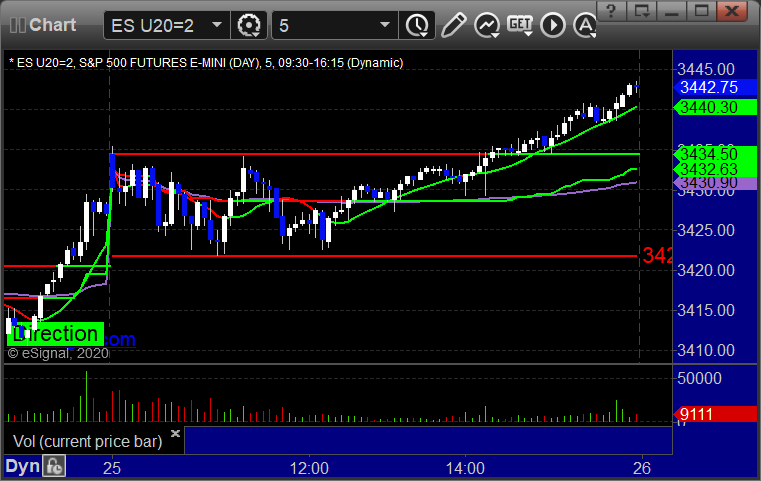Click the 3425.00 price axis value
Screen dimensions: 761x481
(x=706, y=230)
